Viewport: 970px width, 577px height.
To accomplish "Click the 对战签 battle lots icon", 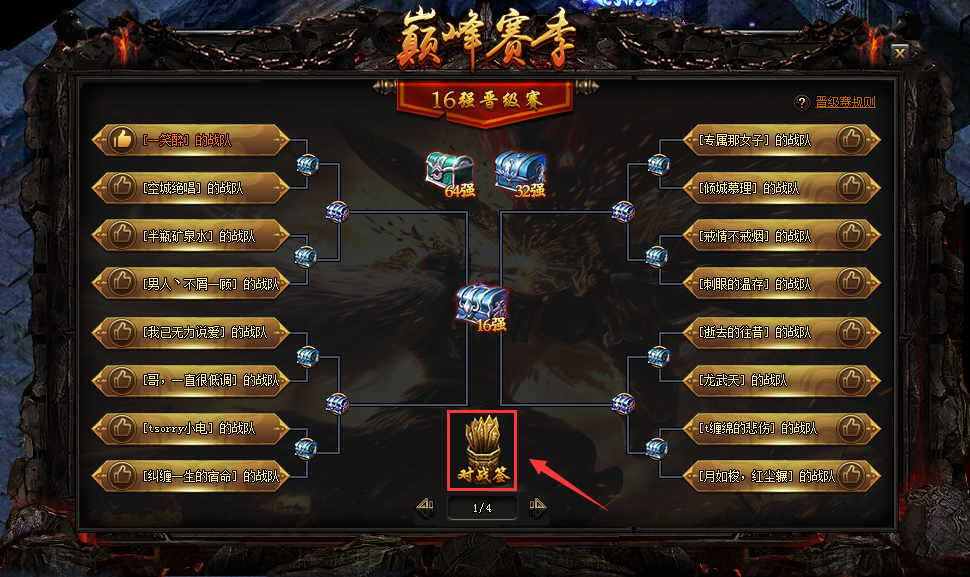I will coord(482,450).
